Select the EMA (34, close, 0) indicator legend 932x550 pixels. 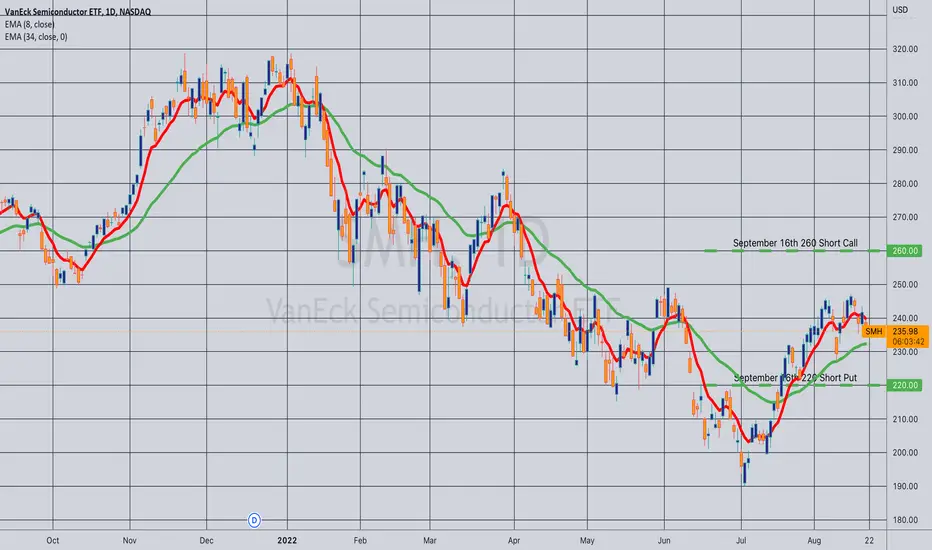[x=36, y=37]
